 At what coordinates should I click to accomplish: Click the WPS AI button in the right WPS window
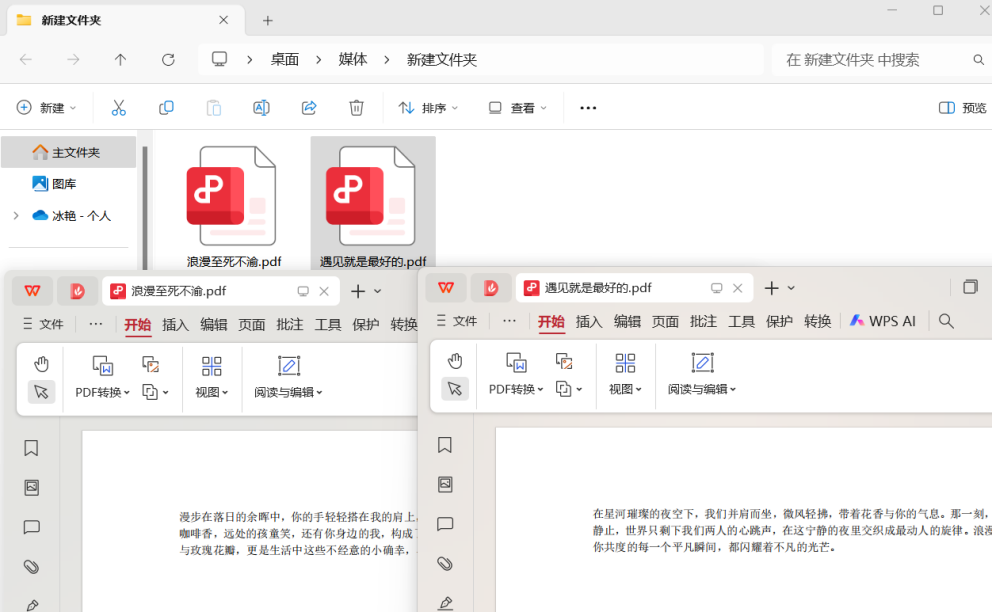click(x=883, y=321)
